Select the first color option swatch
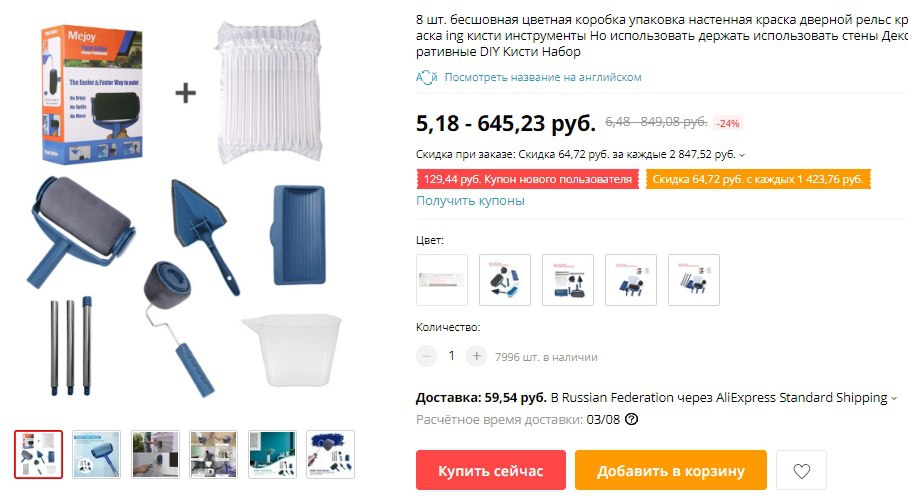The image size is (908, 500). [442, 280]
